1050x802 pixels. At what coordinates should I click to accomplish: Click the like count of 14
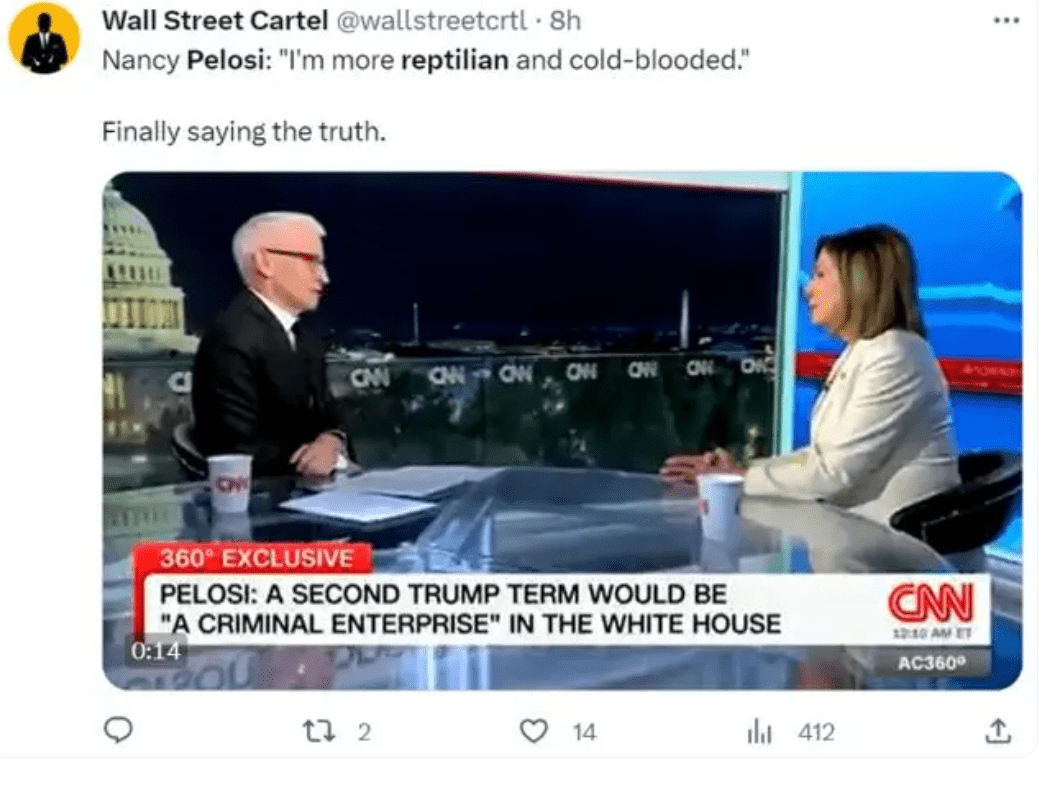coord(584,732)
